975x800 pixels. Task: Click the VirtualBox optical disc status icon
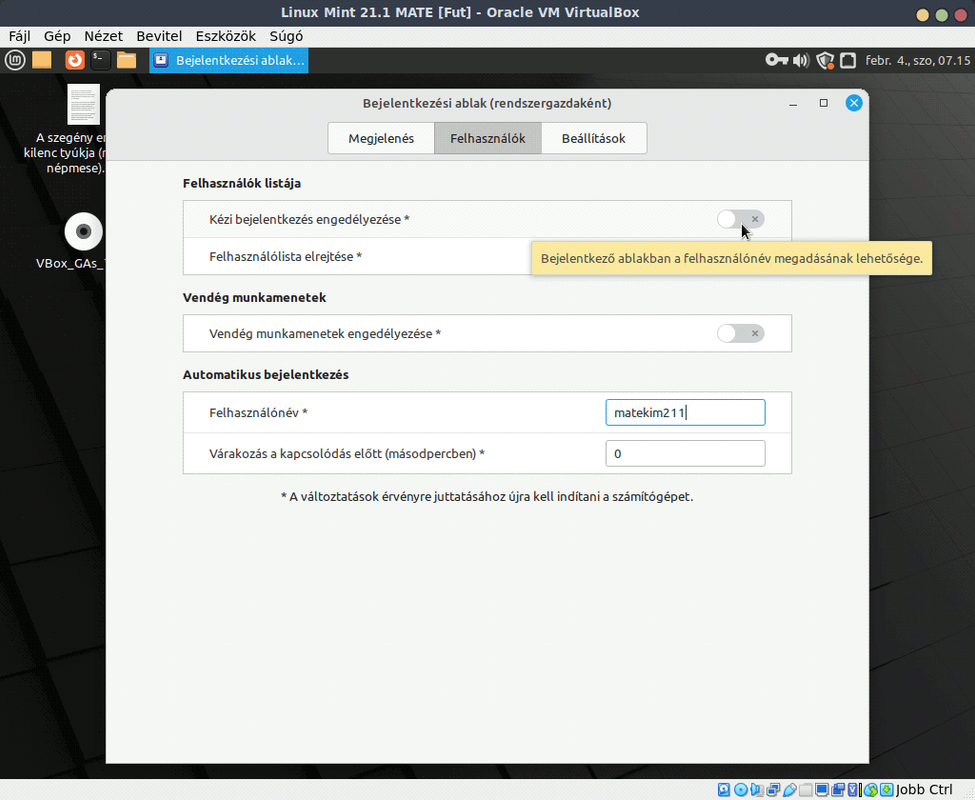coord(741,789)
